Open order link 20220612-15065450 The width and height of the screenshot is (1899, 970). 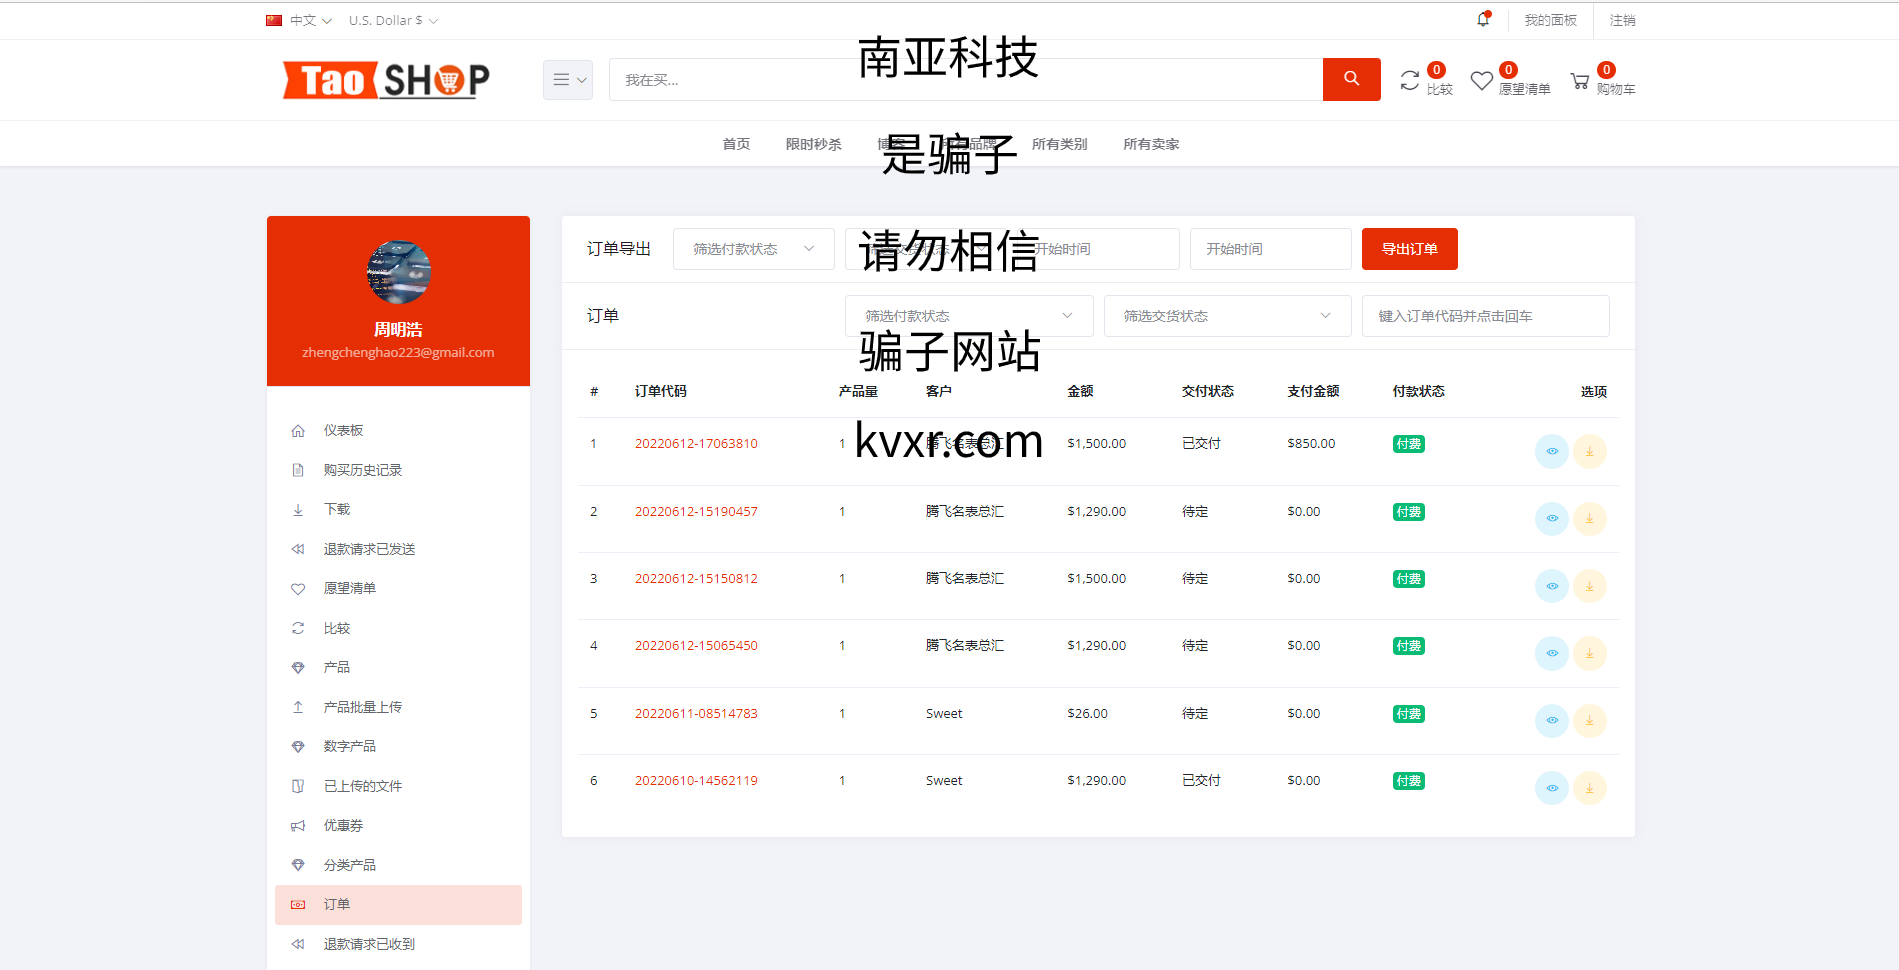(696, 646)
